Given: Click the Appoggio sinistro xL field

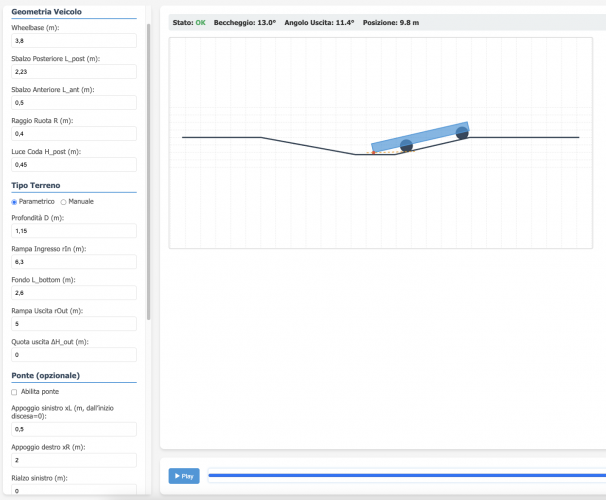Looking at the screenshot, I should tap(73, 428).
